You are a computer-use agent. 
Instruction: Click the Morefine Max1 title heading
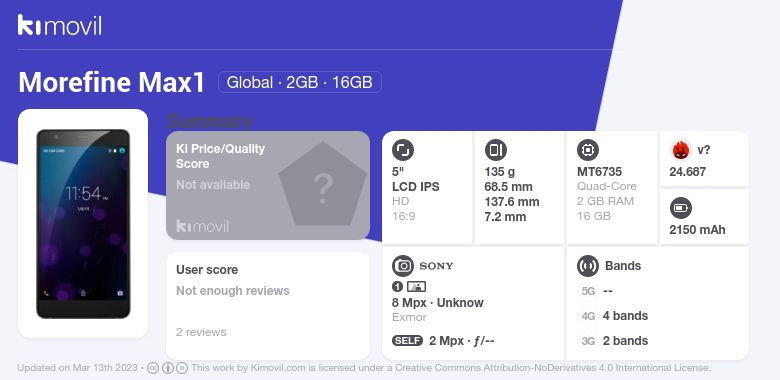click(111, 83)
